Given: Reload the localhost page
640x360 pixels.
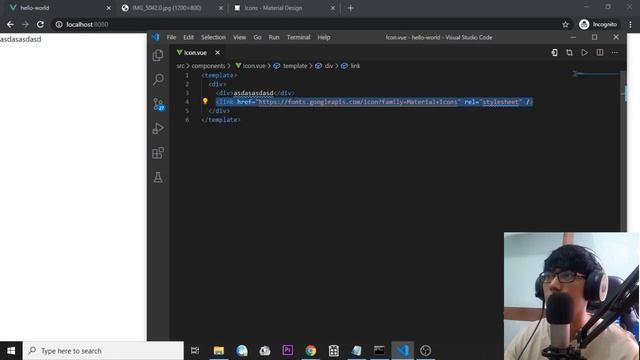Looking at the screenshot, I should point(40,24).
